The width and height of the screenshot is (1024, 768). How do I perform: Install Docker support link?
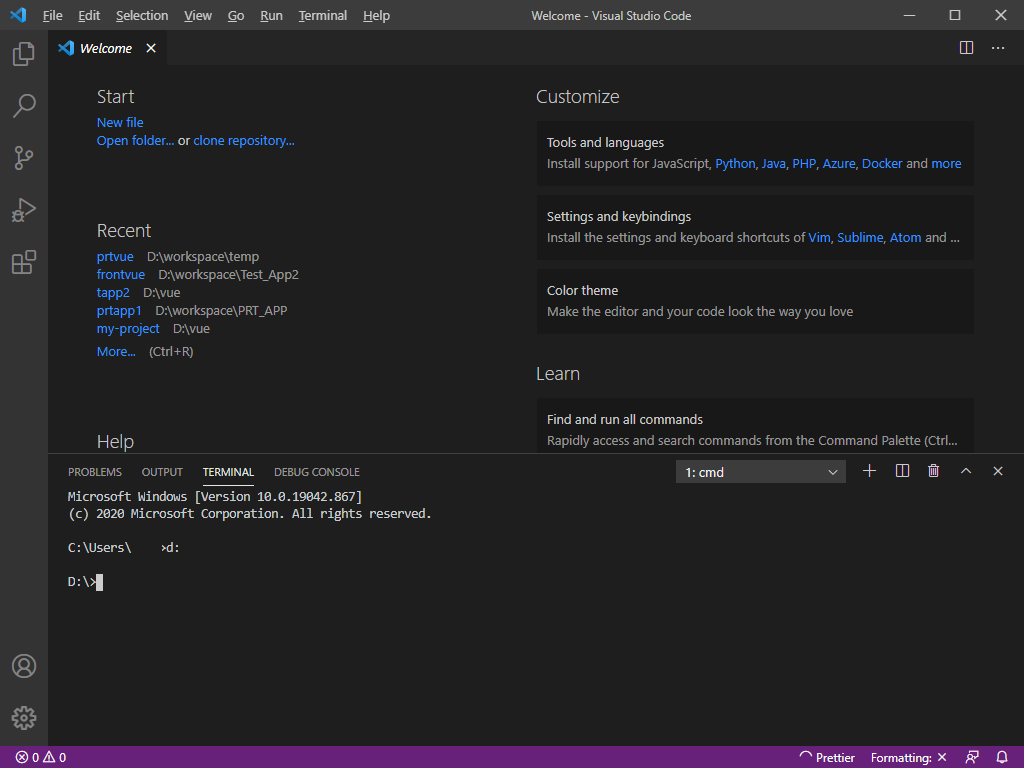(x=882, y=163)
